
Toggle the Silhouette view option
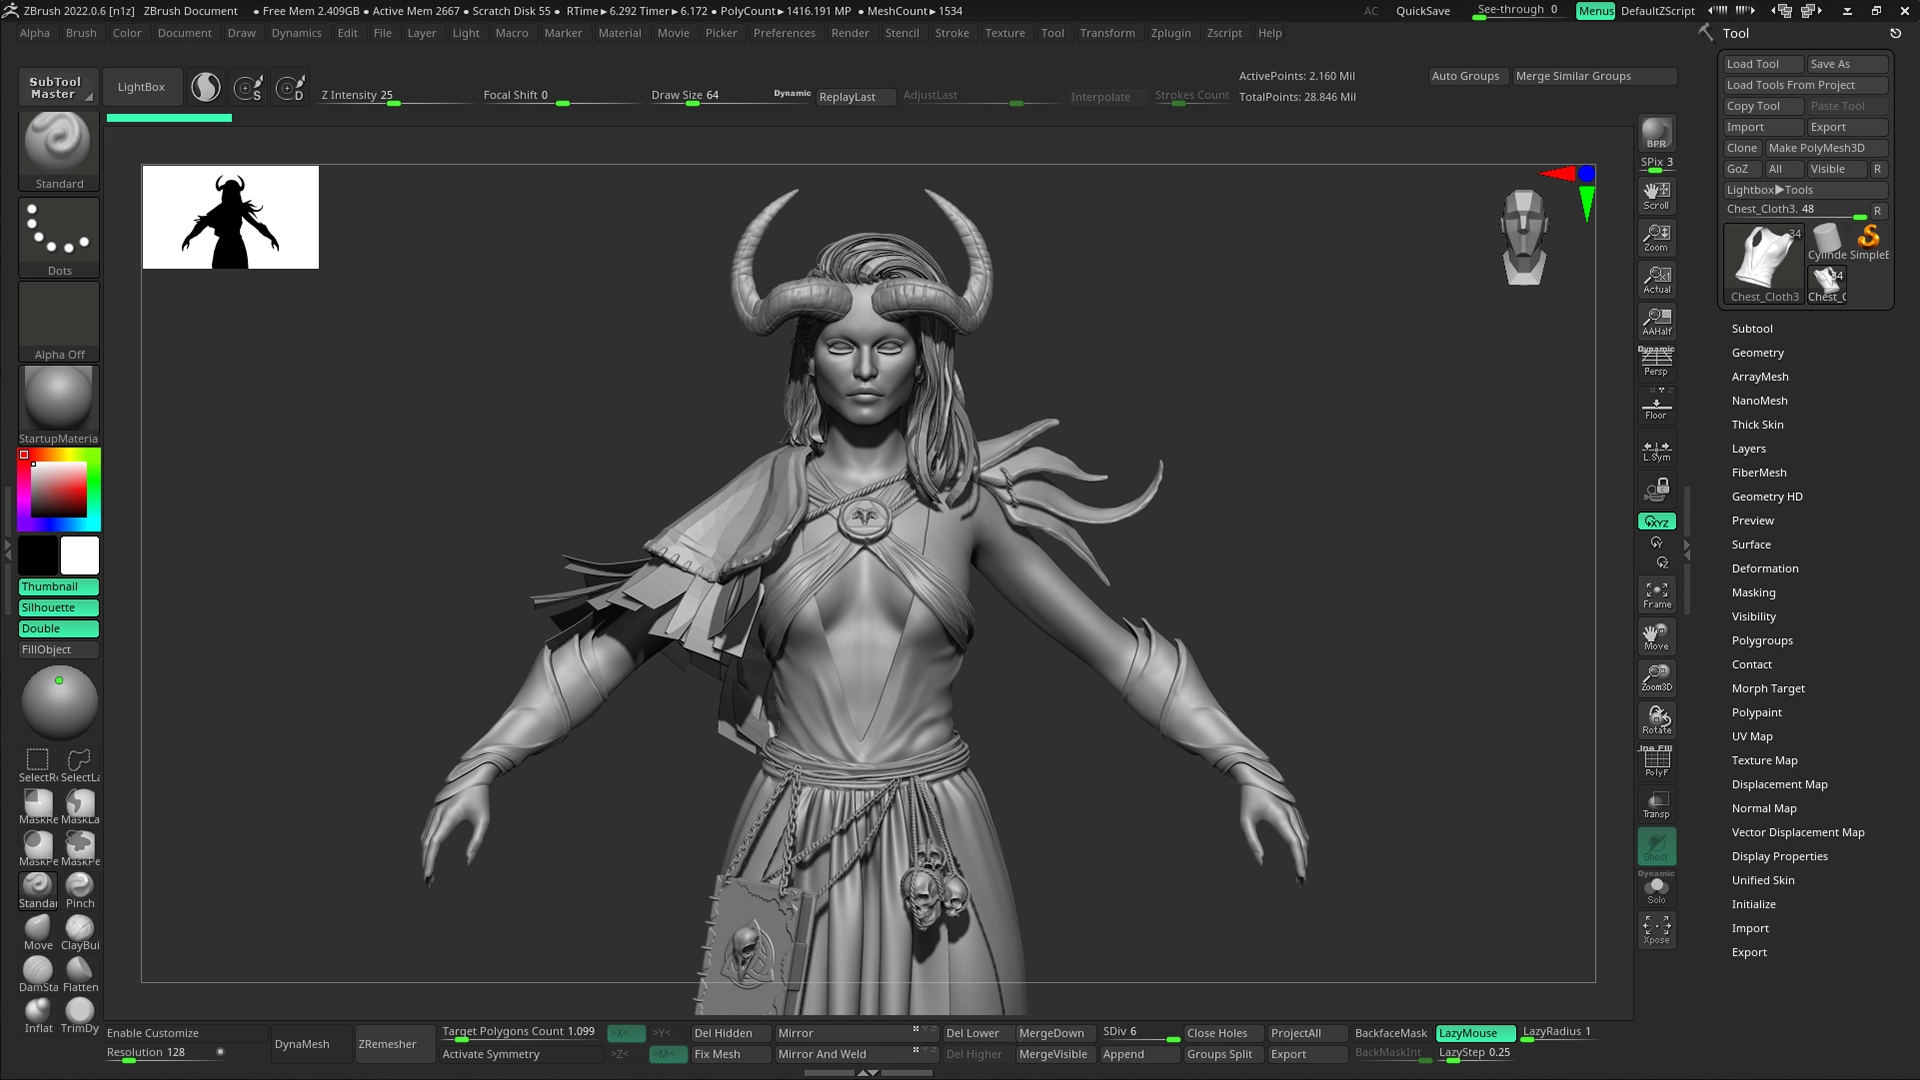click(59, 608)
